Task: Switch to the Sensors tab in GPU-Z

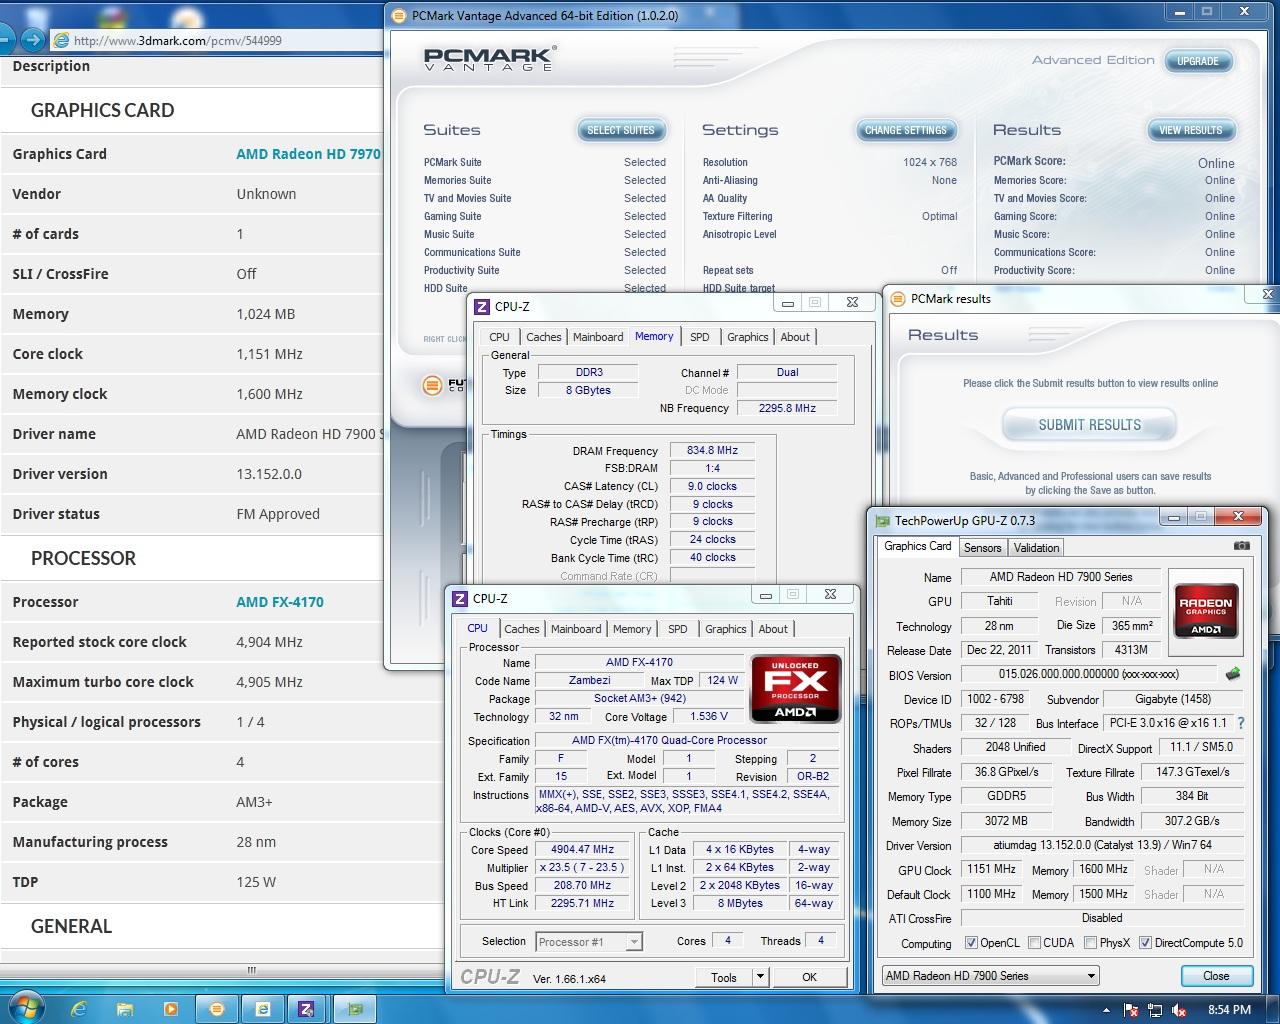Action: coord(982,548)
